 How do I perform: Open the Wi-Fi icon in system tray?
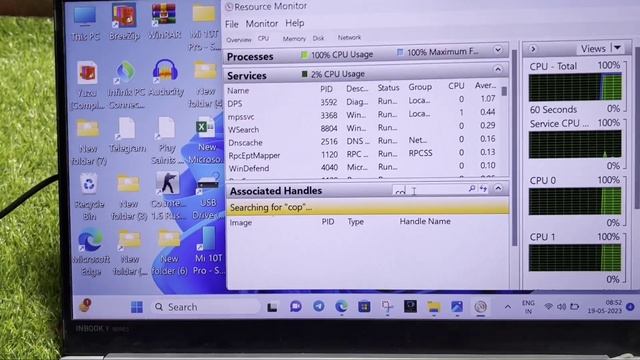pyautogui.click(x=549, y=307)
